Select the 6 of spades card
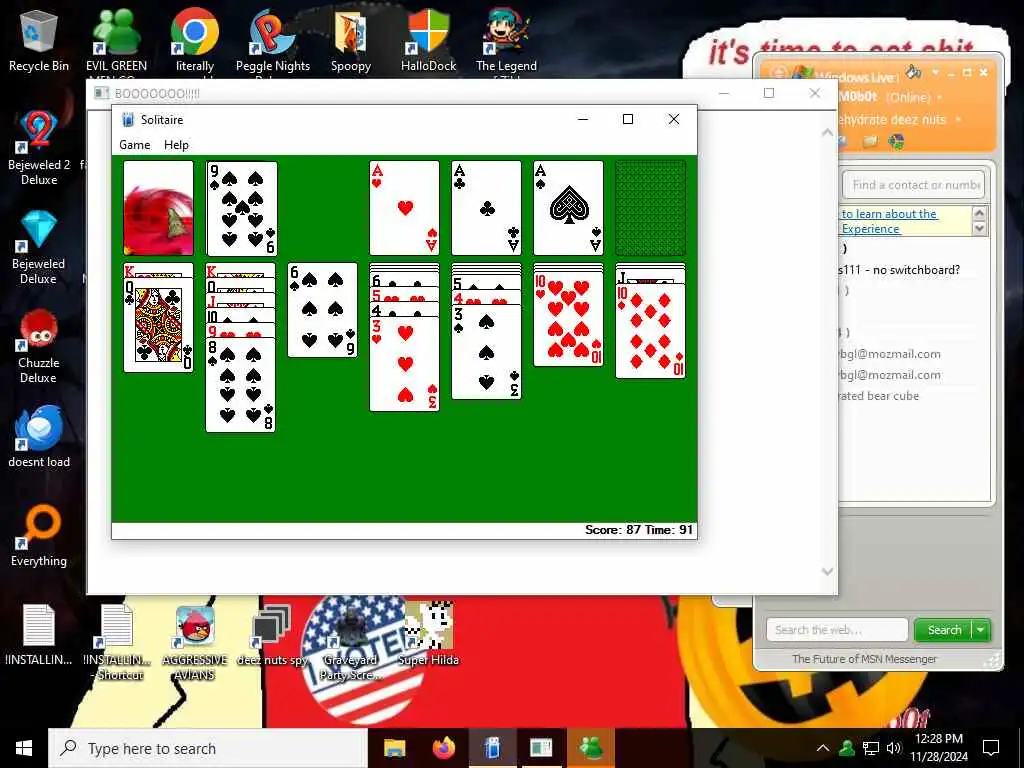1024x768 pixels. tap(323, 310)
